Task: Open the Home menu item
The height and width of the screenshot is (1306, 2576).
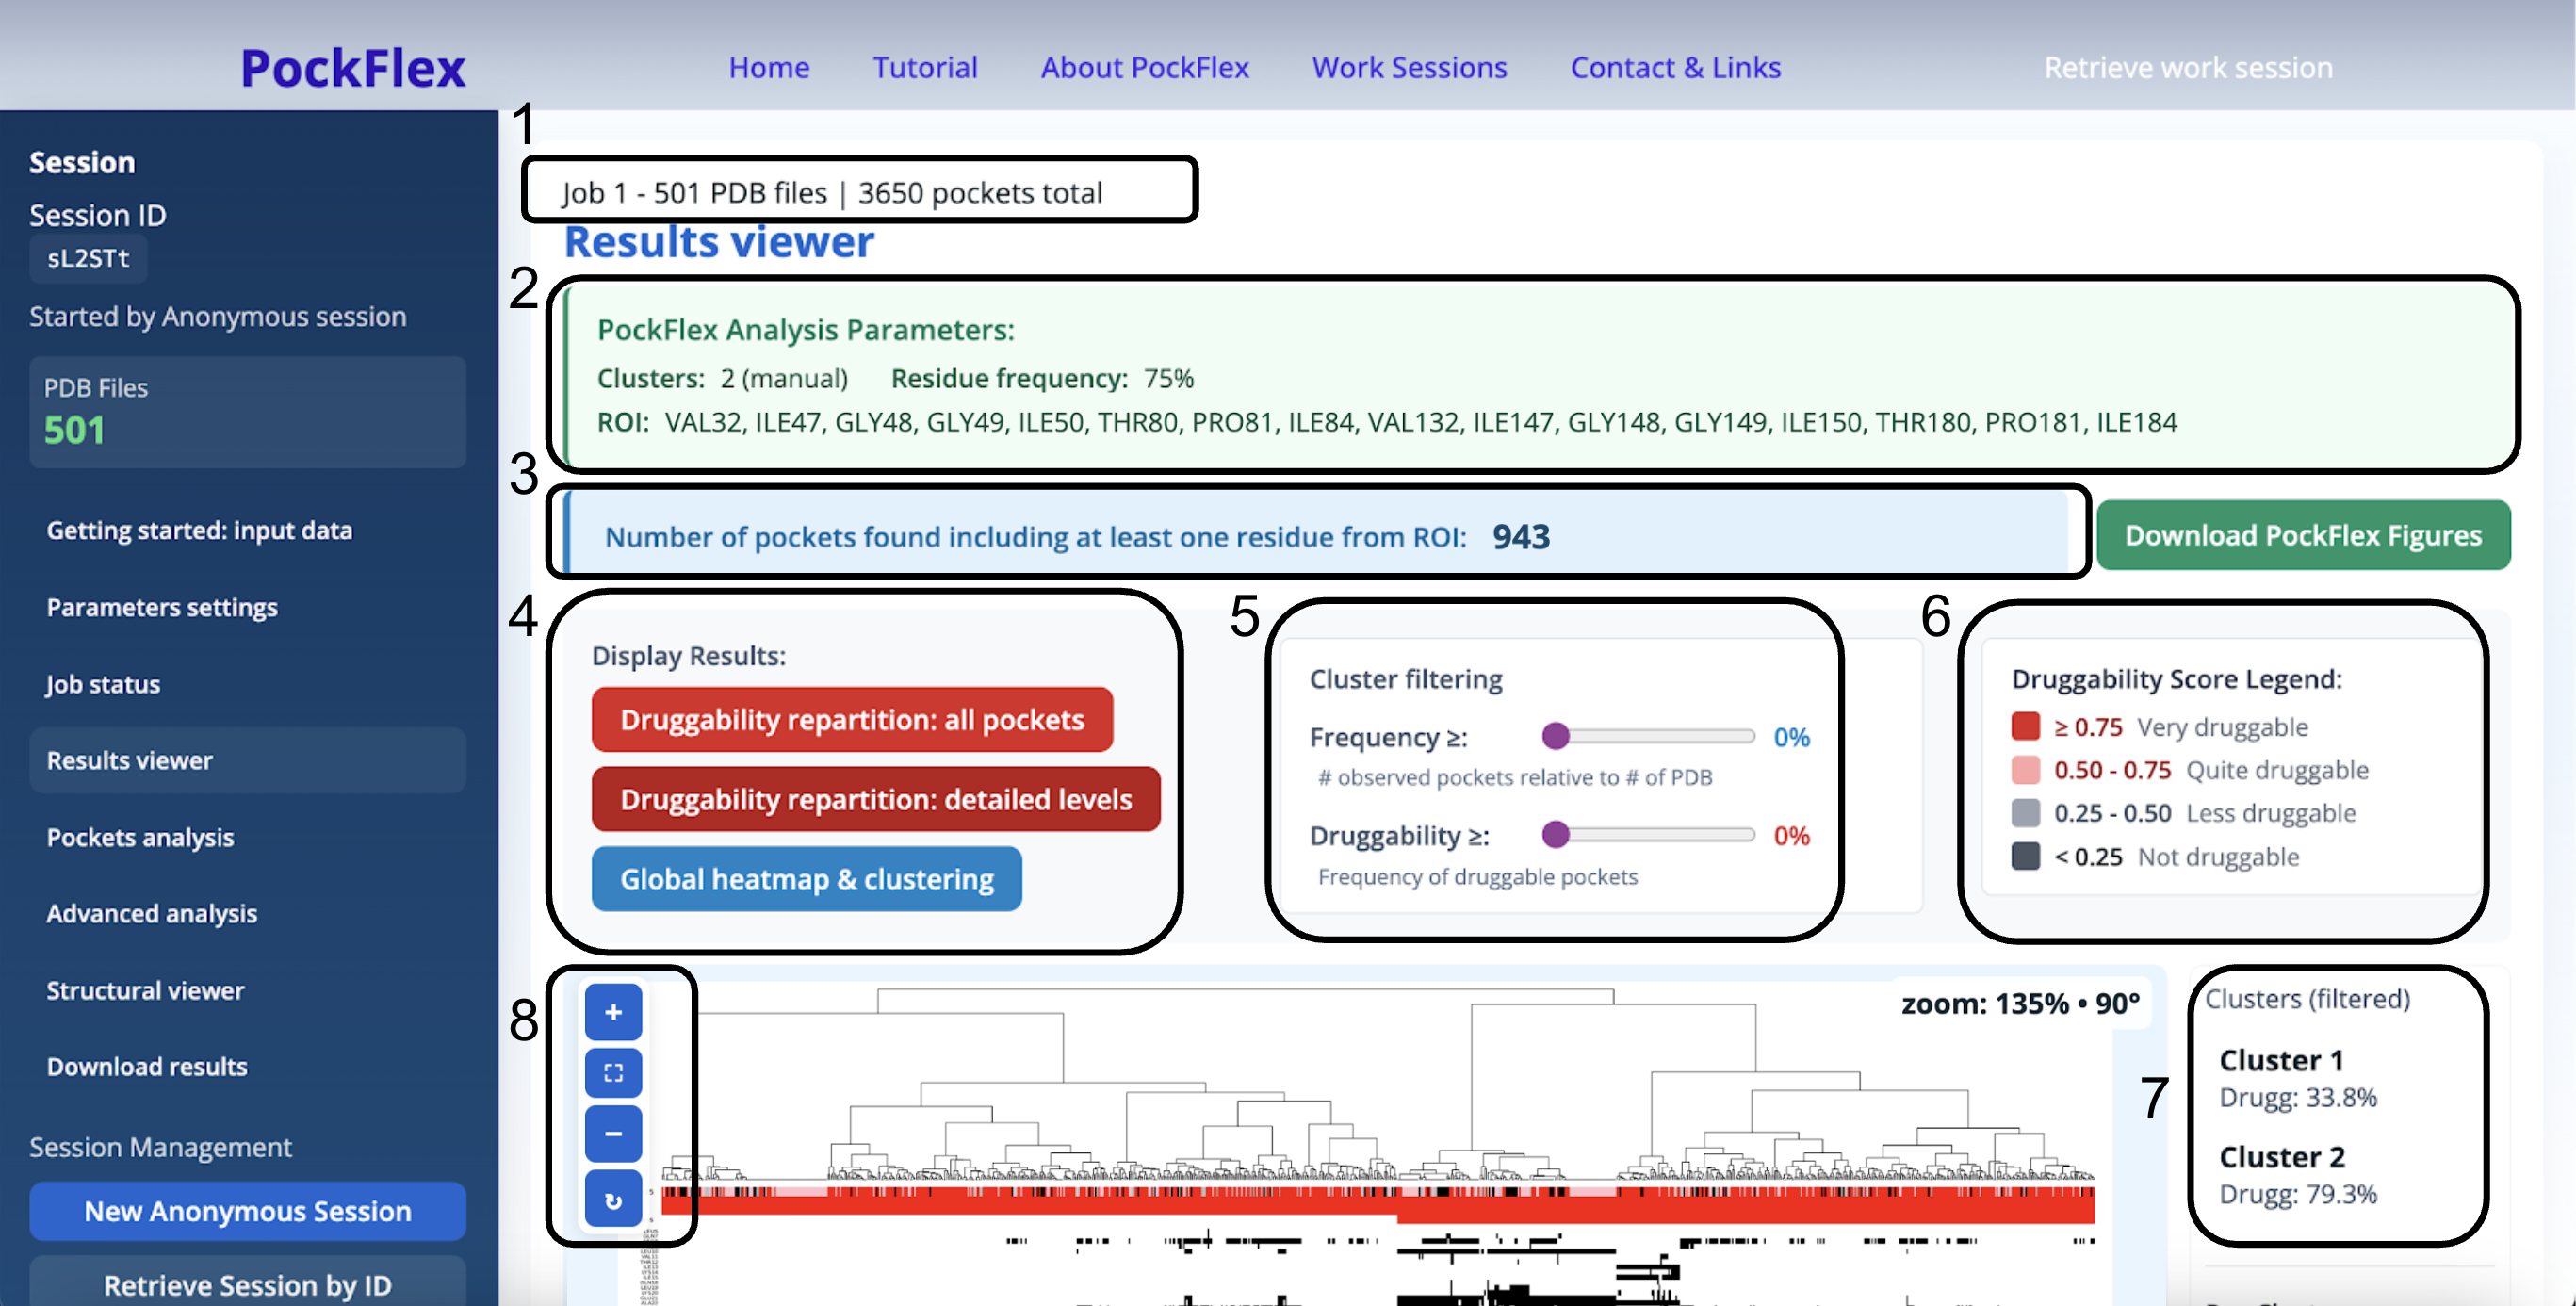Action: pos(769,67)
